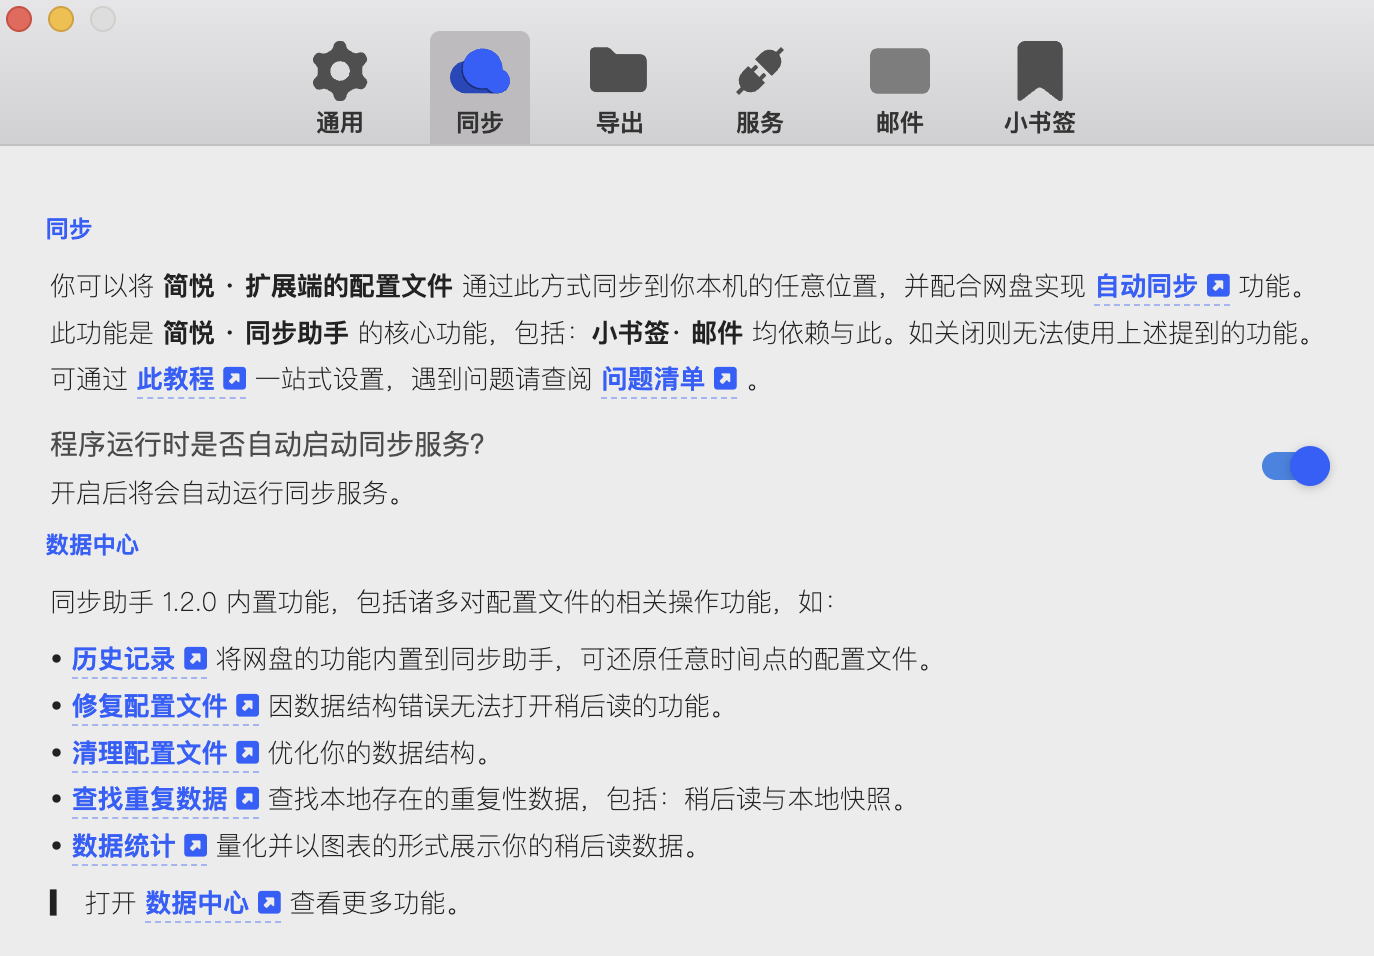The height and width of the screenshot is (956, 1374).
Task: Open the 数据中心 link in the bottom line
Action: (197, 903)
